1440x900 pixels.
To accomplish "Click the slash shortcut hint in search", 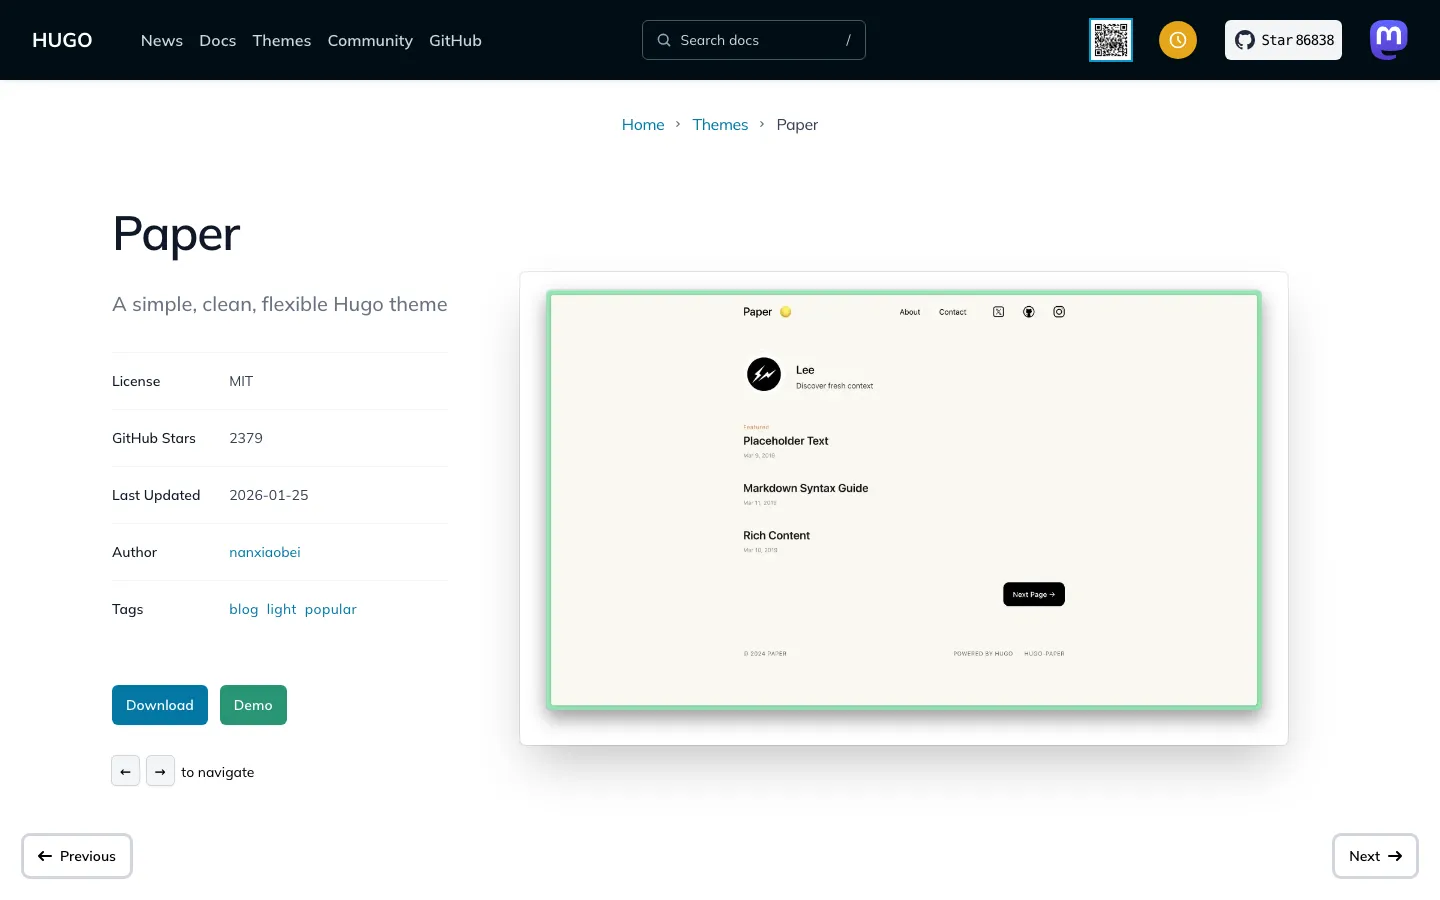I will [848, 40].
